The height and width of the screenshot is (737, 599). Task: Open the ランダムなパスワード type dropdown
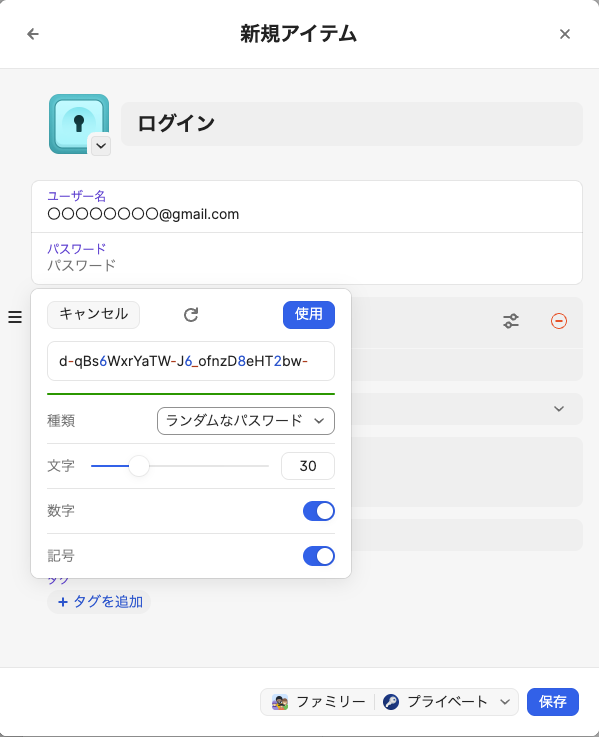[246, 421]
